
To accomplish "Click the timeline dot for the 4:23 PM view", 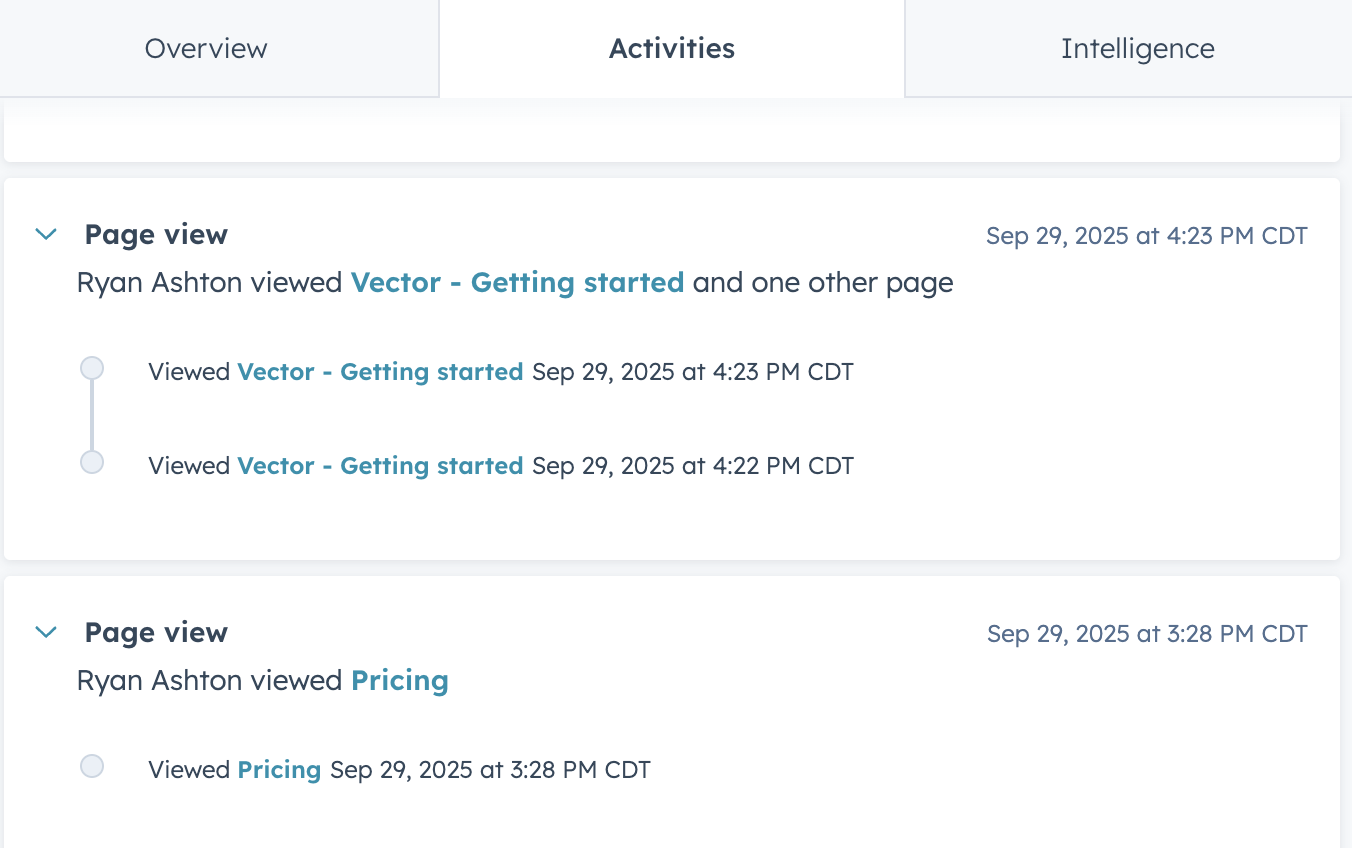I will point(92,368).
